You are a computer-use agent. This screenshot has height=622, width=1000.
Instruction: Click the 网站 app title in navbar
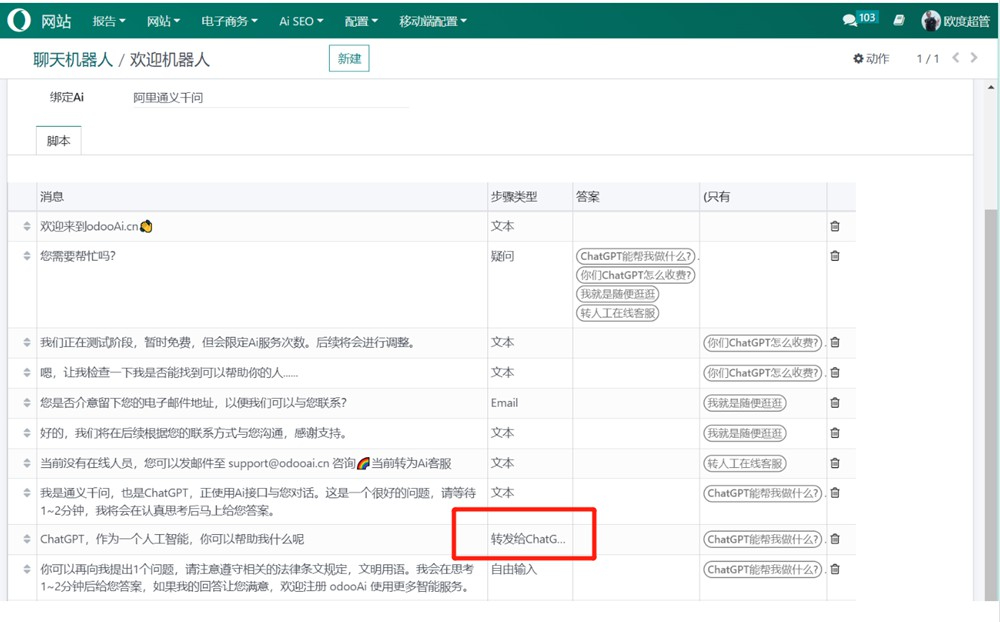tap(56, 21)
